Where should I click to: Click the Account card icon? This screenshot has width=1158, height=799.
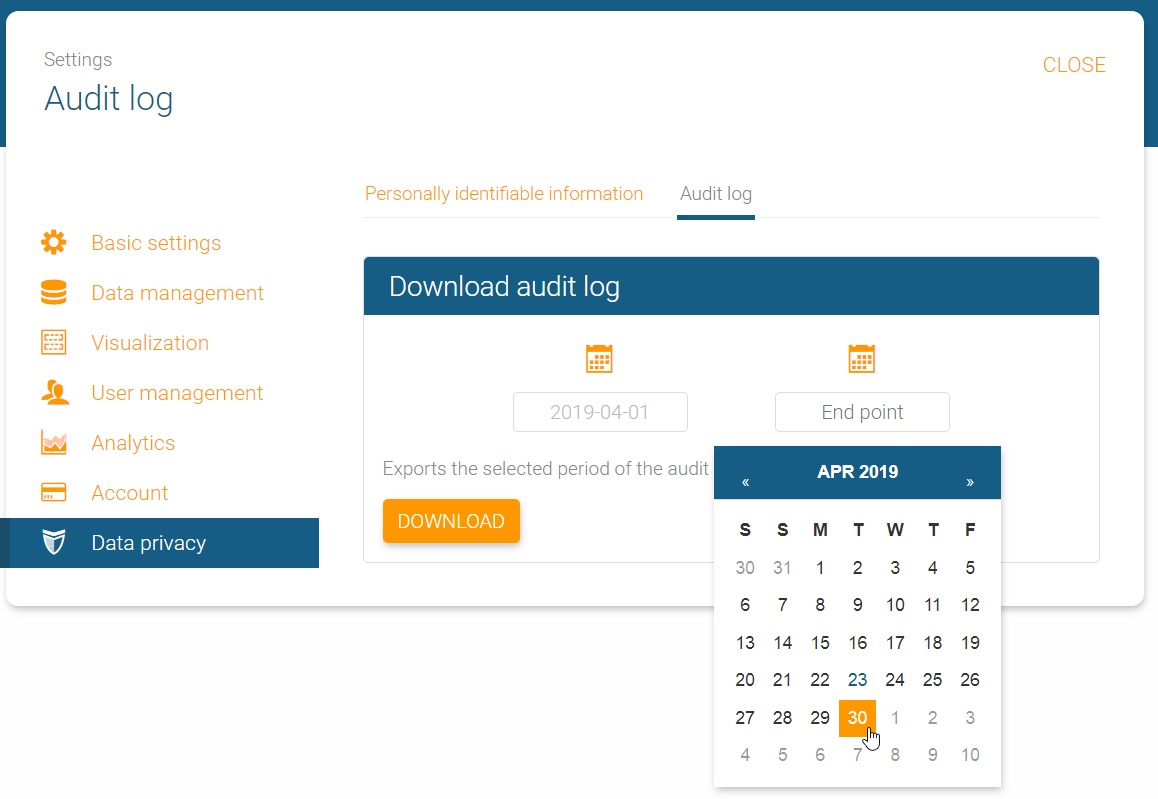point(54,493)
